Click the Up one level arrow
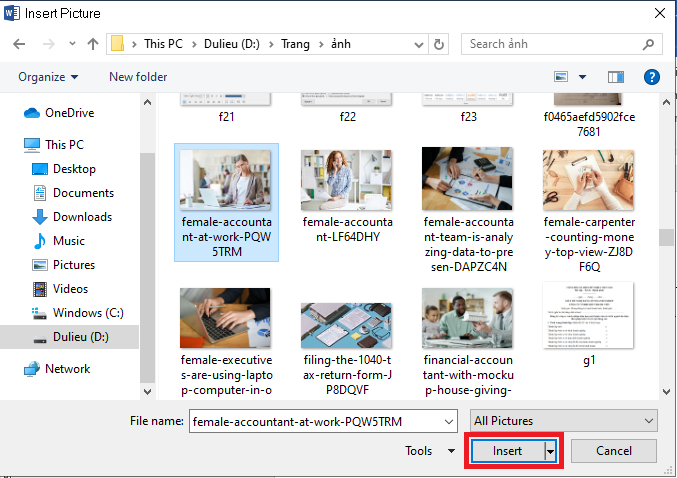 click(x=93, y=44)
